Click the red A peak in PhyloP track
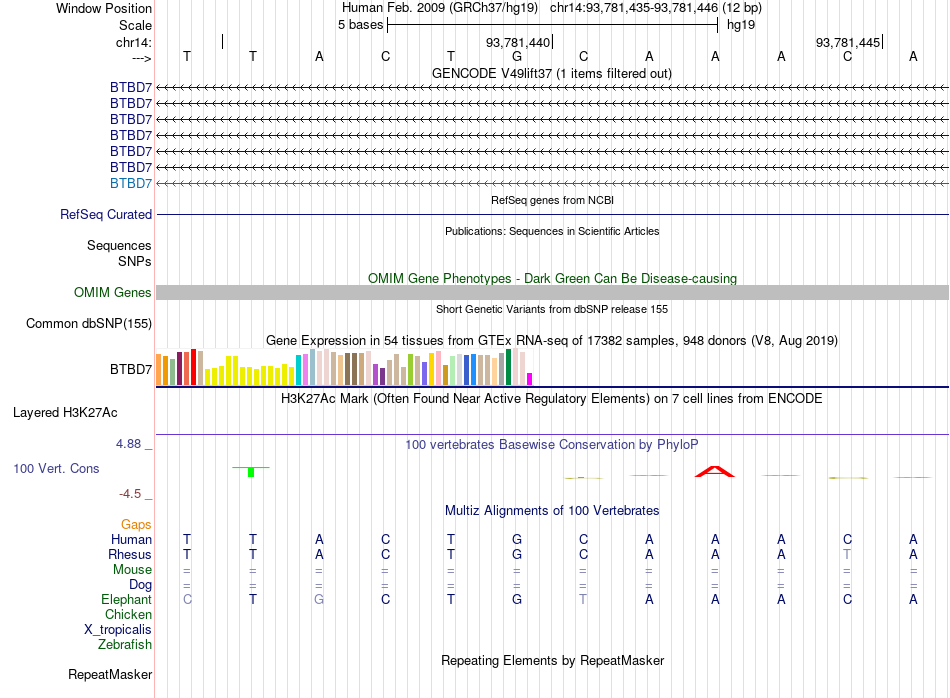Screen dimensions: 950x698 click(x=715, y=471)
